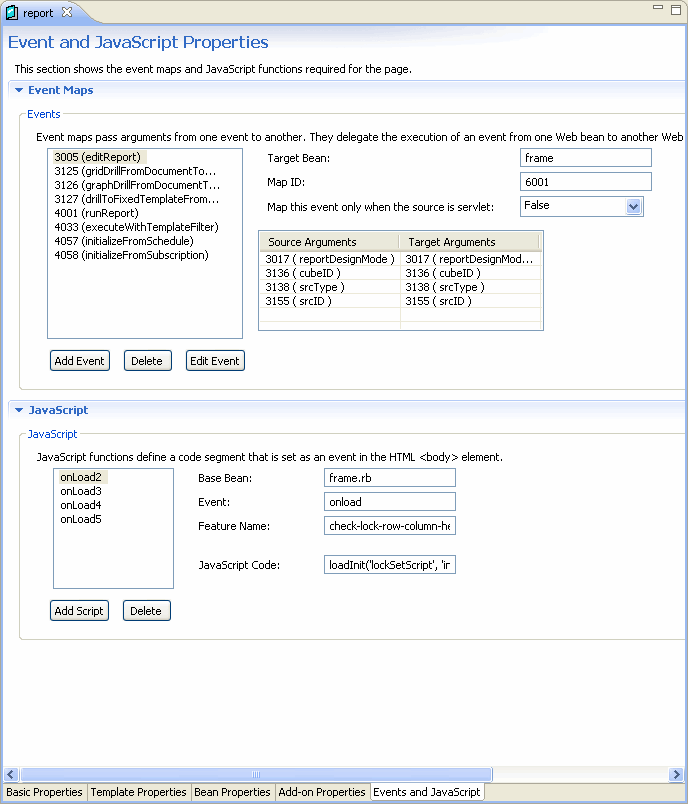
Task: Click the report editor tab icon
Action: pos(12,12)
